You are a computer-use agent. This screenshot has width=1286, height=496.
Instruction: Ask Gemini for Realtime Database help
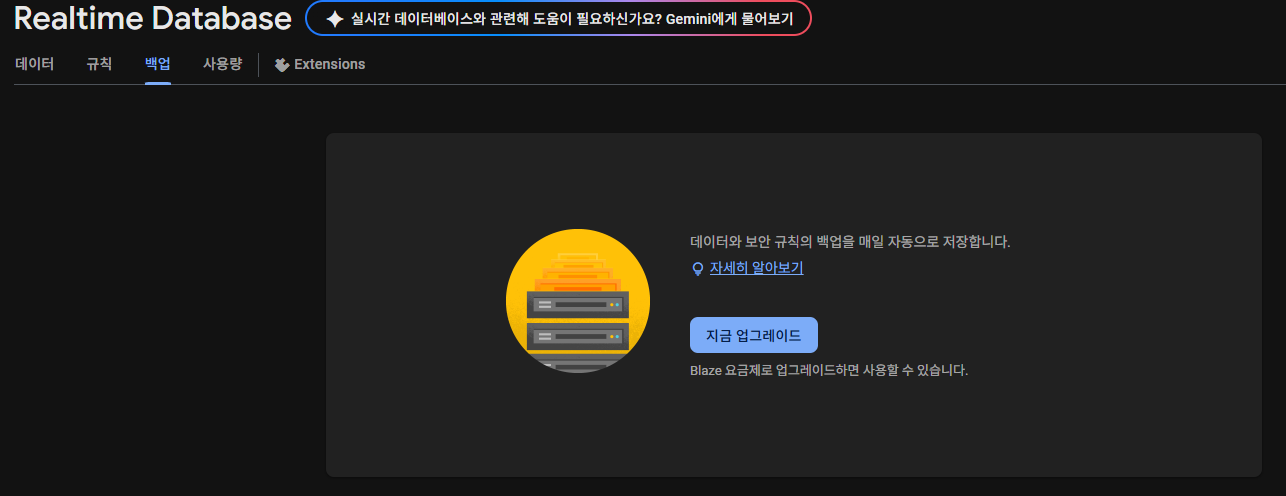558,18
